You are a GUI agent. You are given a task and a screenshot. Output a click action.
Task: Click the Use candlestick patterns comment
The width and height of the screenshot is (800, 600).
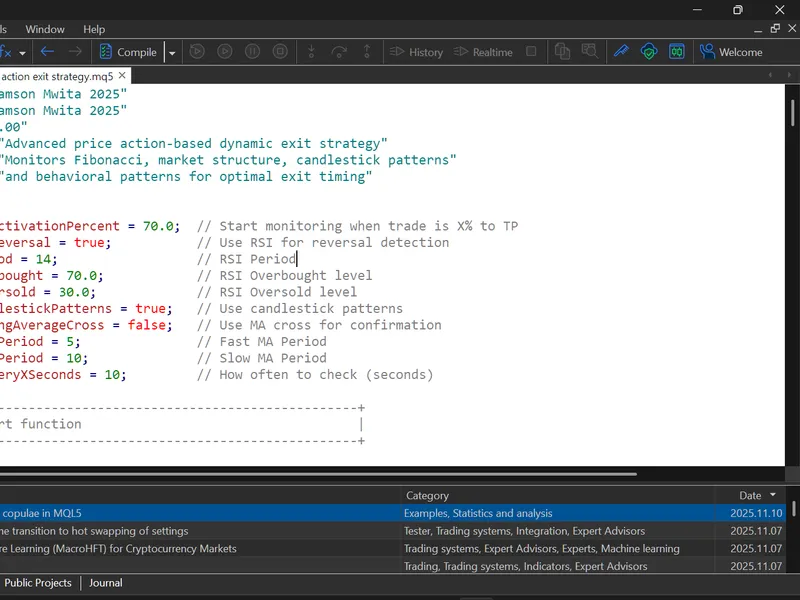300,309
